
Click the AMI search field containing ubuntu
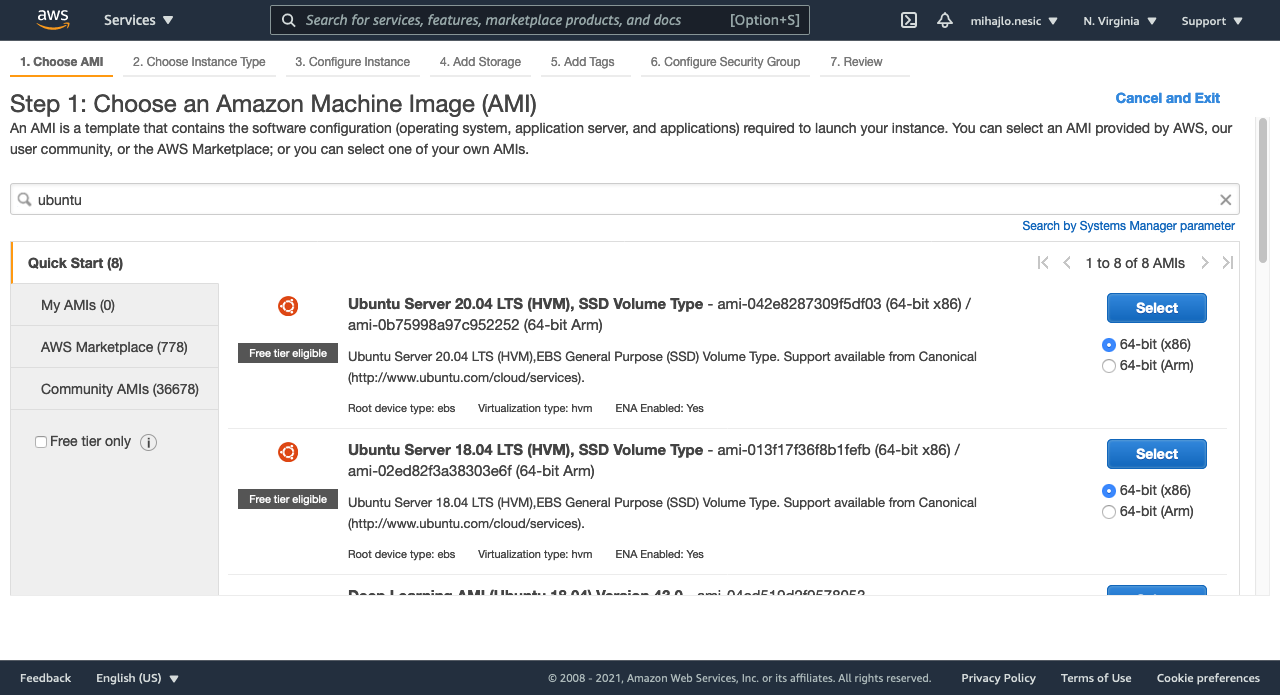[624, 199]
